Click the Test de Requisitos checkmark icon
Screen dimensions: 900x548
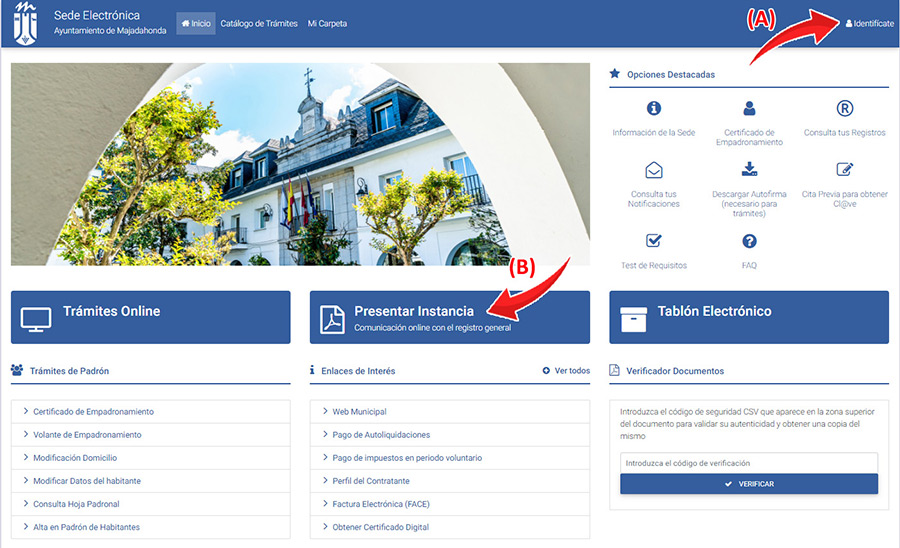pos(654,241)
